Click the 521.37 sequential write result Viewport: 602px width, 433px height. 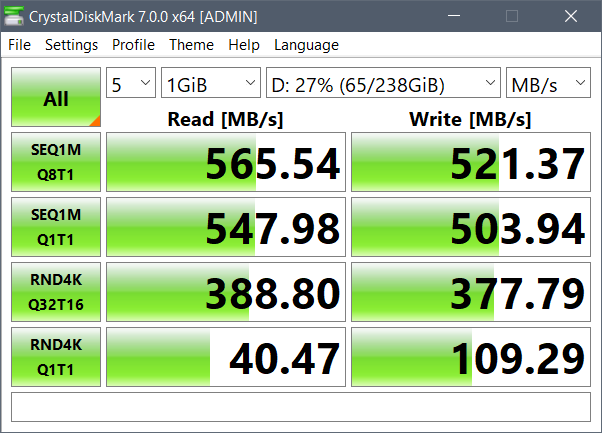(x=471, y=162)
